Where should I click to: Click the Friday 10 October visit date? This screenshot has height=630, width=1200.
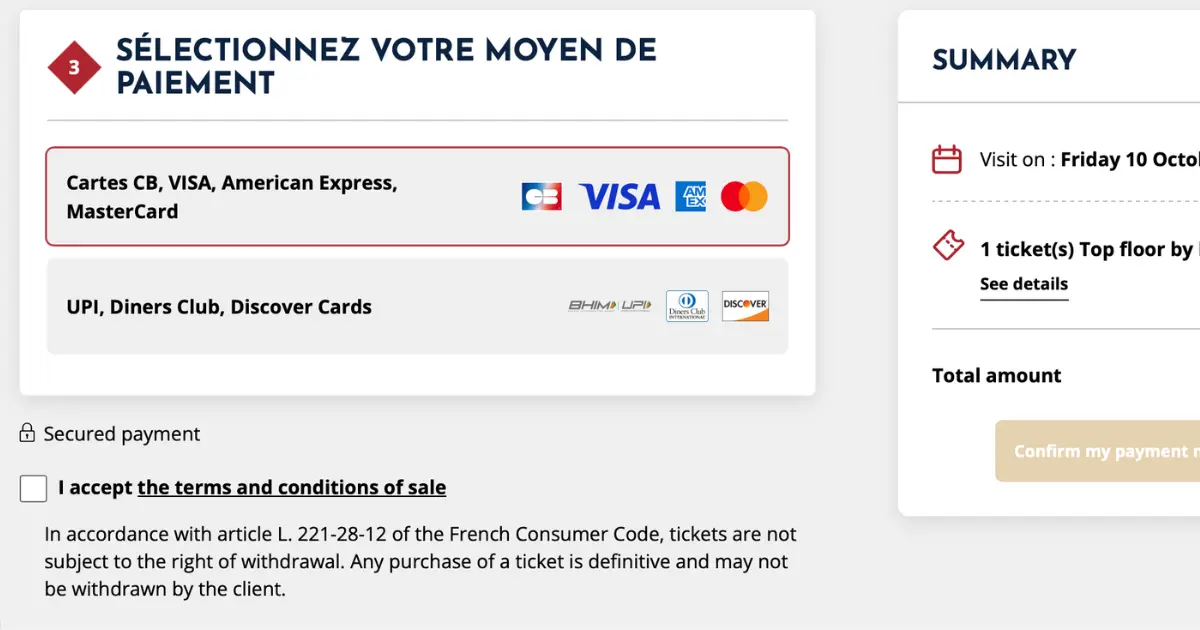pos(1130,160)
